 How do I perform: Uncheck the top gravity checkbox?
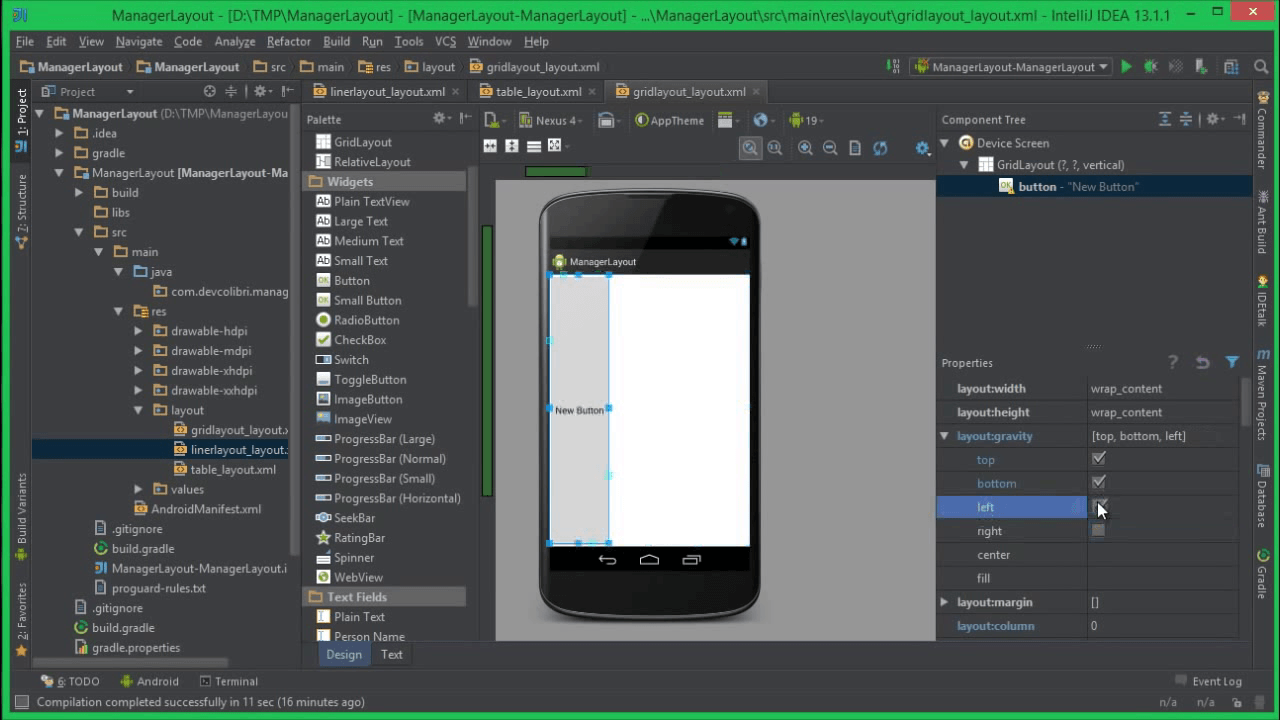(1098, 459)
